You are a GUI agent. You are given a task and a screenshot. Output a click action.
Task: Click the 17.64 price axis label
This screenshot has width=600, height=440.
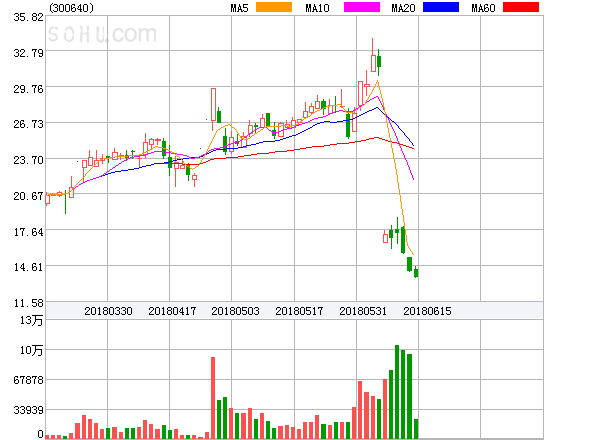tap(28, 232)
